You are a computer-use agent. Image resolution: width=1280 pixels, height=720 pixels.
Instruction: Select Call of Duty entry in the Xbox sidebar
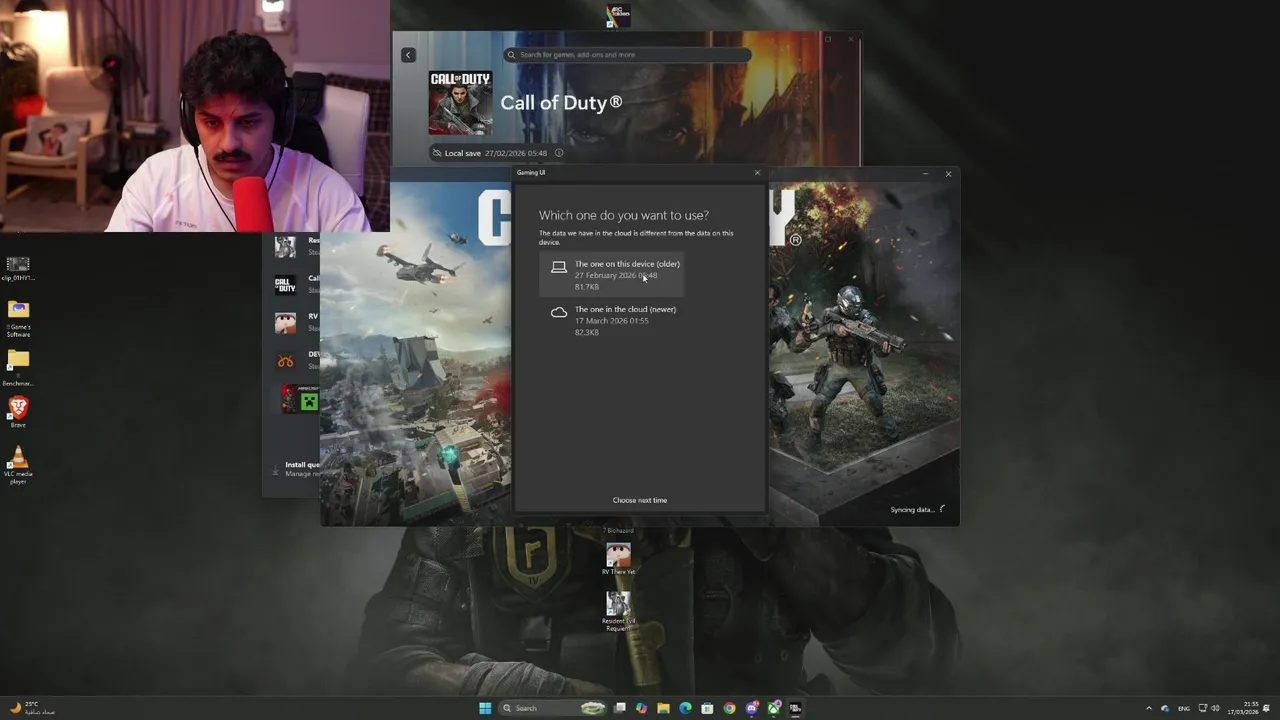pos(296,284)
